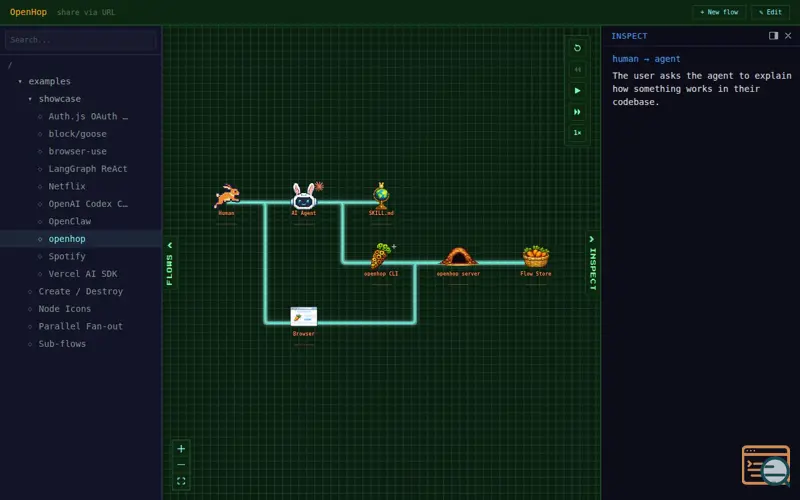Open the terminal assistant icon

click(x=766, y=465)
